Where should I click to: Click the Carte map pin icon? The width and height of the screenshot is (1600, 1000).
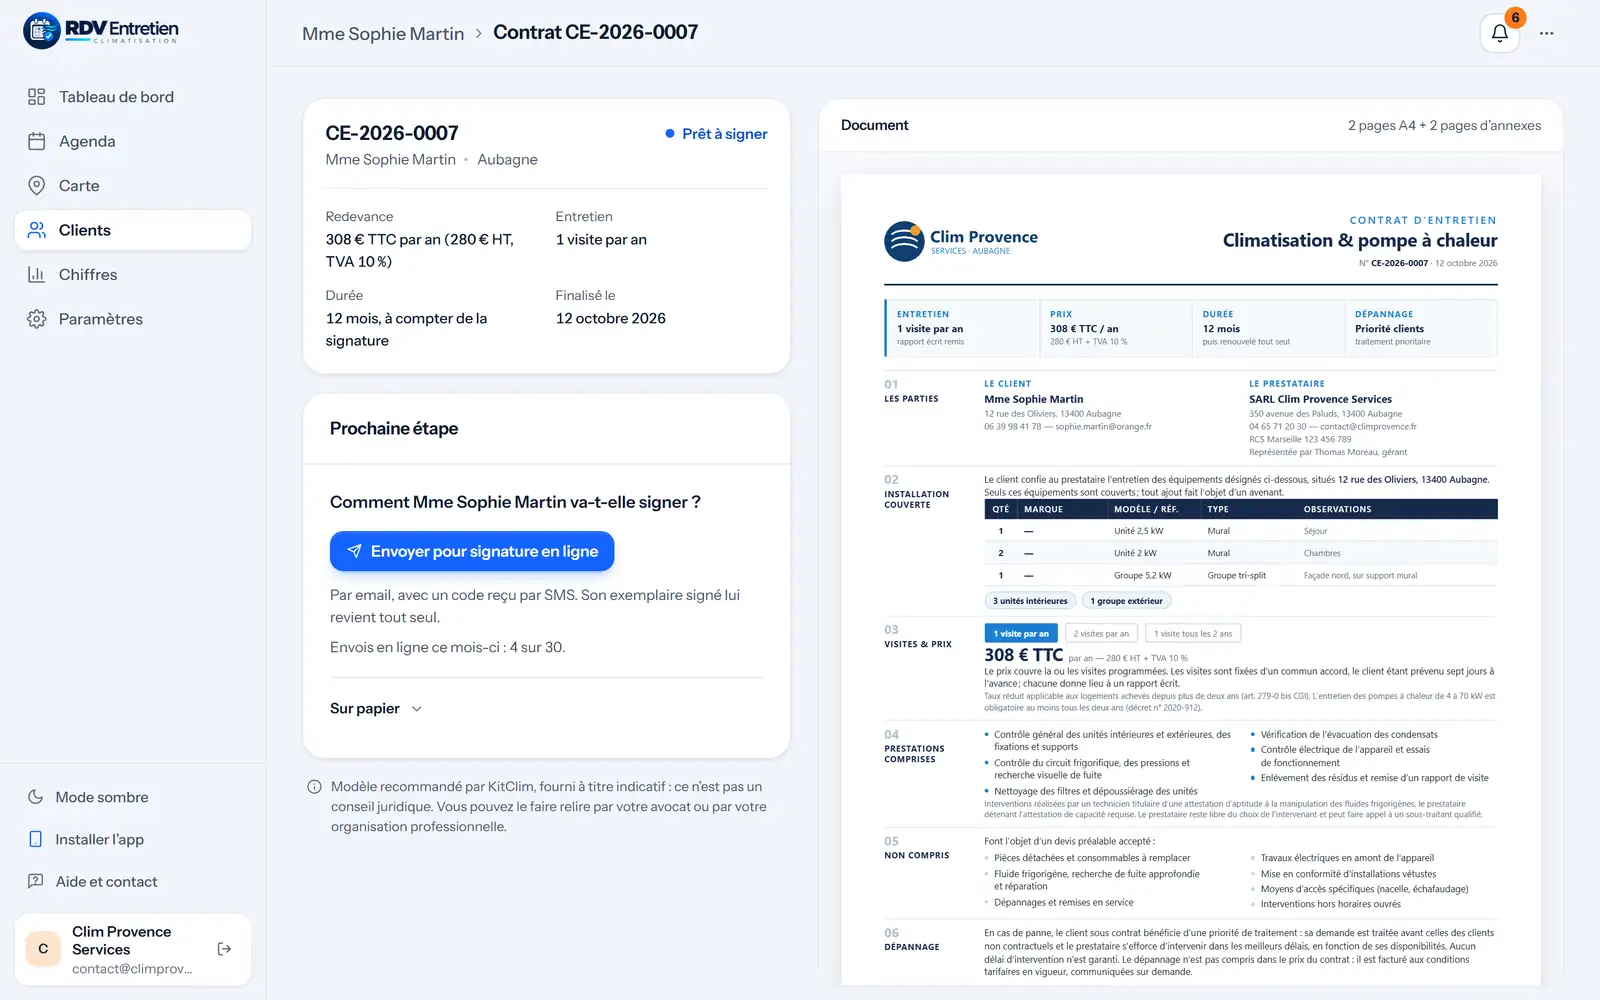[x=37, y=185]
